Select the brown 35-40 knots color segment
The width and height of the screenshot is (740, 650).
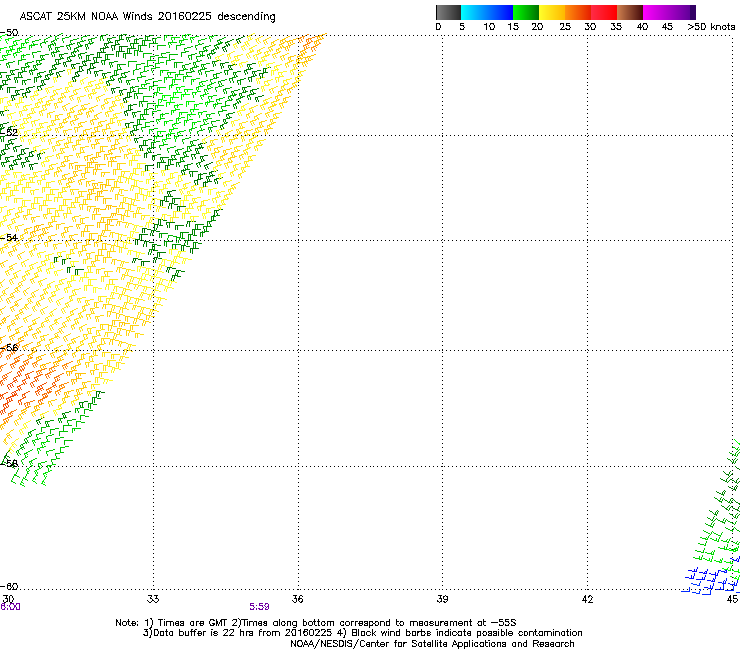630,12
